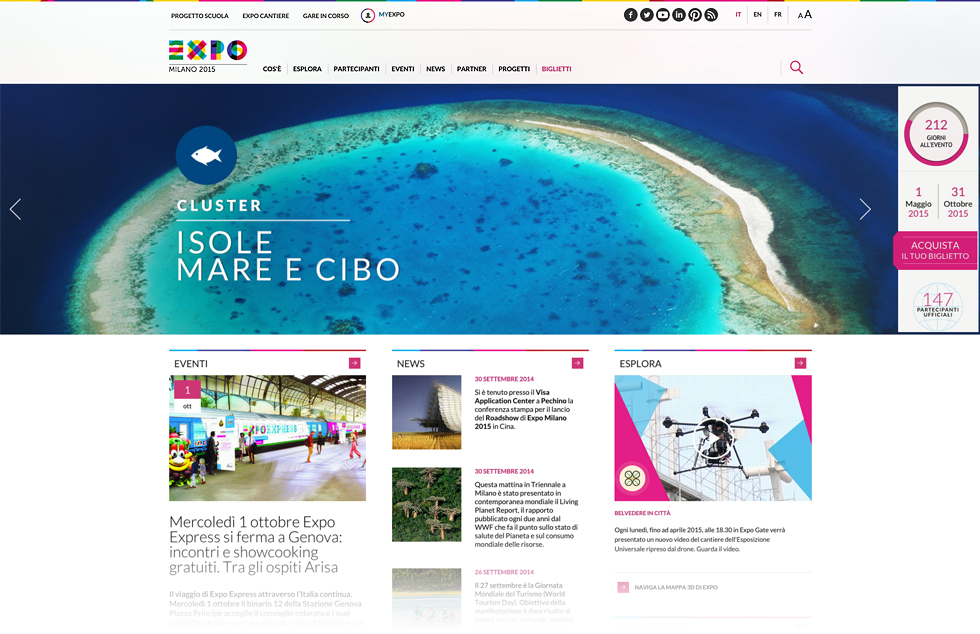Click the Expo Cantiere link
Screen dimensions: 980x634
tap(266, 16)
